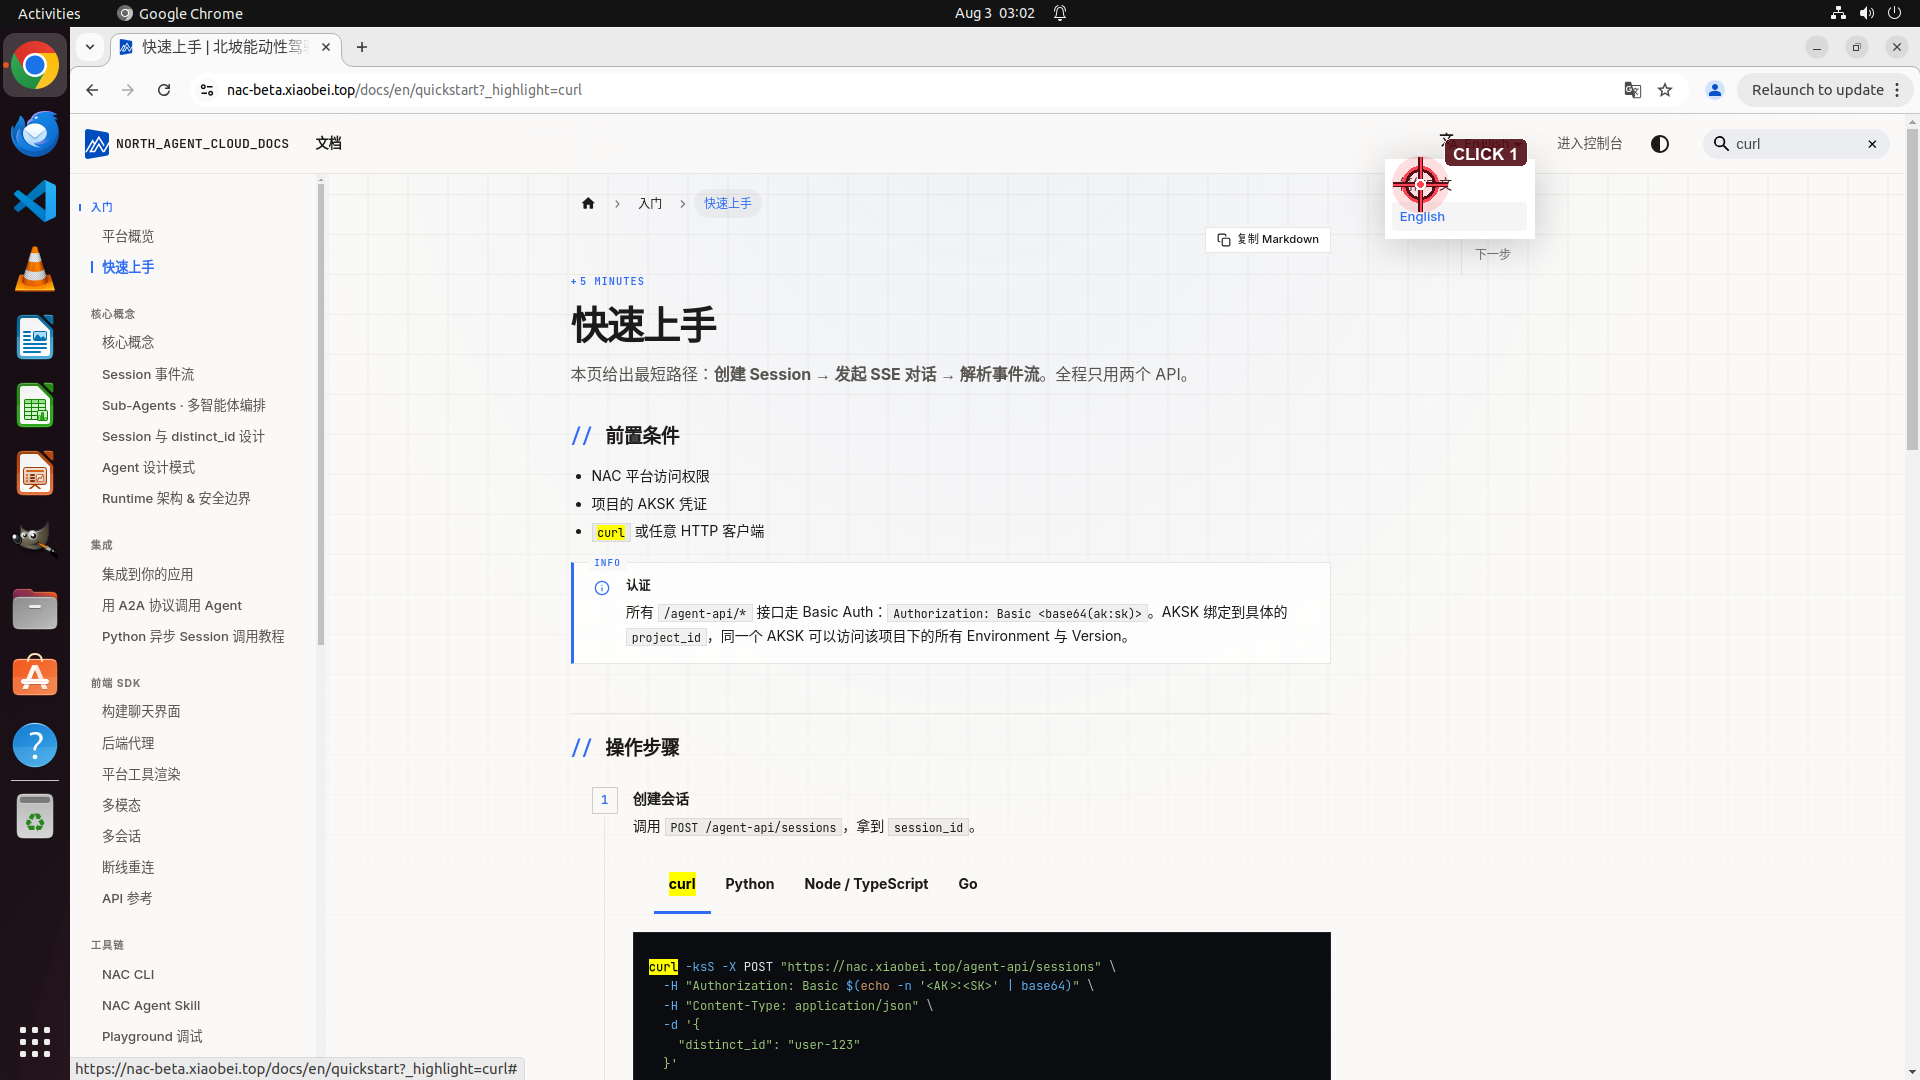The height and width of the screenshot is (1080, 1920).
Task: Open Playground 调试 in the sidebar
Action: point(152,1037)
